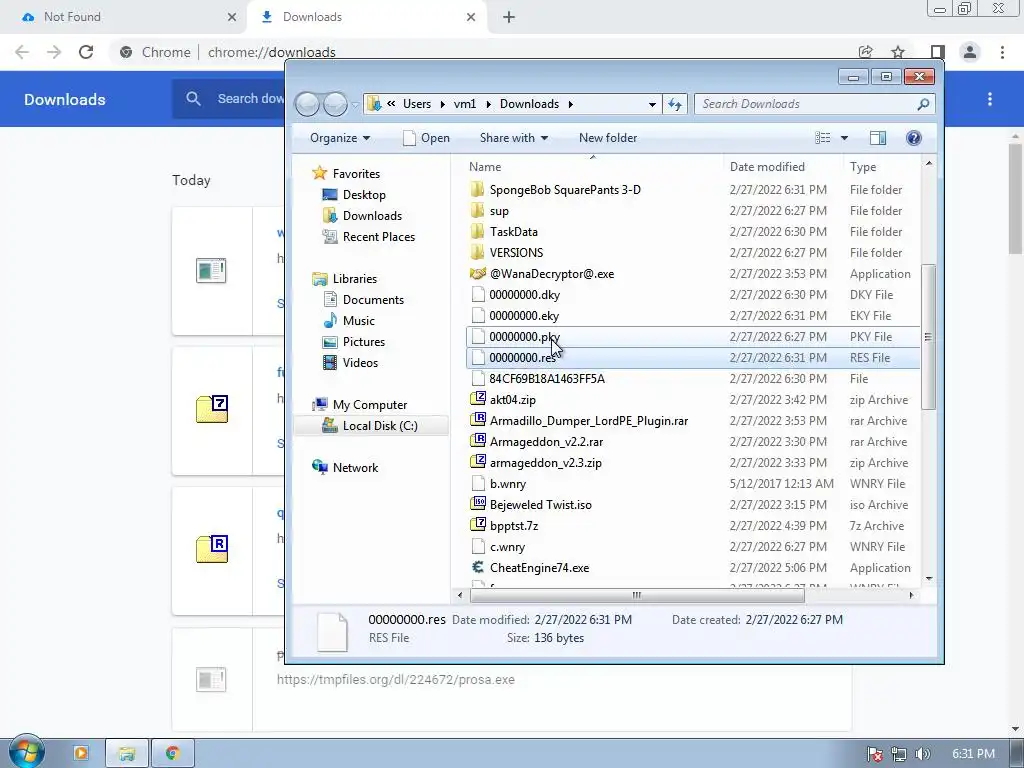
Task: Select CheatEngine74.exe application icon
Action: (x=479, y=568)
